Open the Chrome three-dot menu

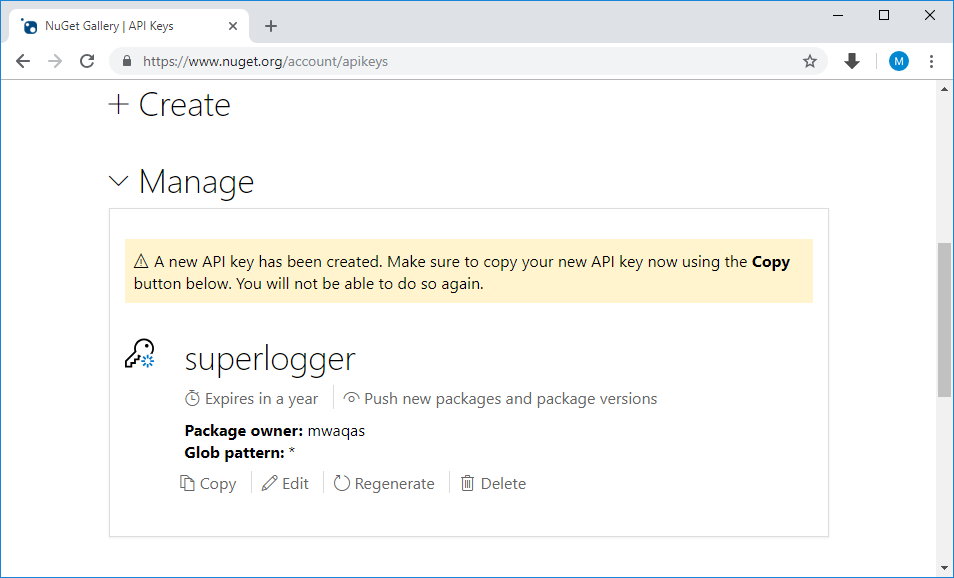tap(931, 61)
